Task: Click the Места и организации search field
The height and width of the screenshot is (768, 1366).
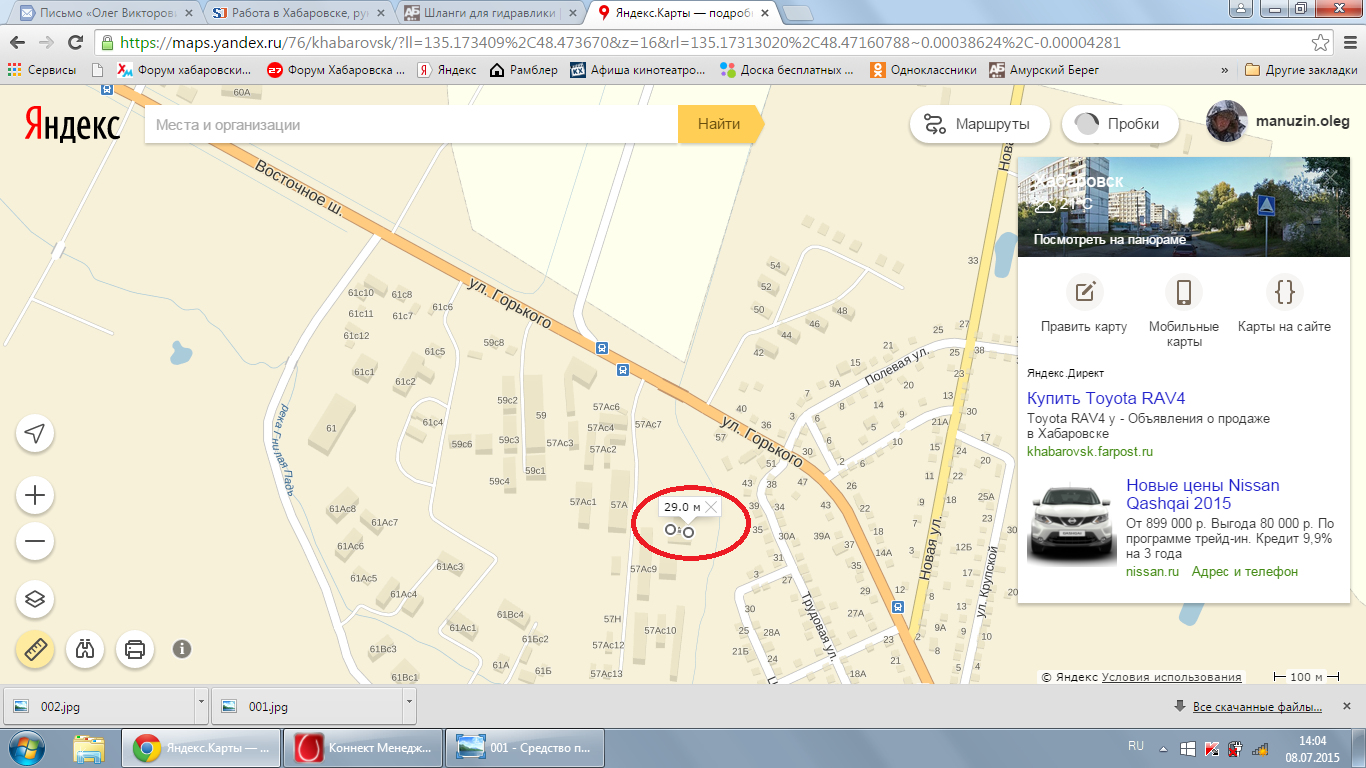Action: tap(410, 125)
